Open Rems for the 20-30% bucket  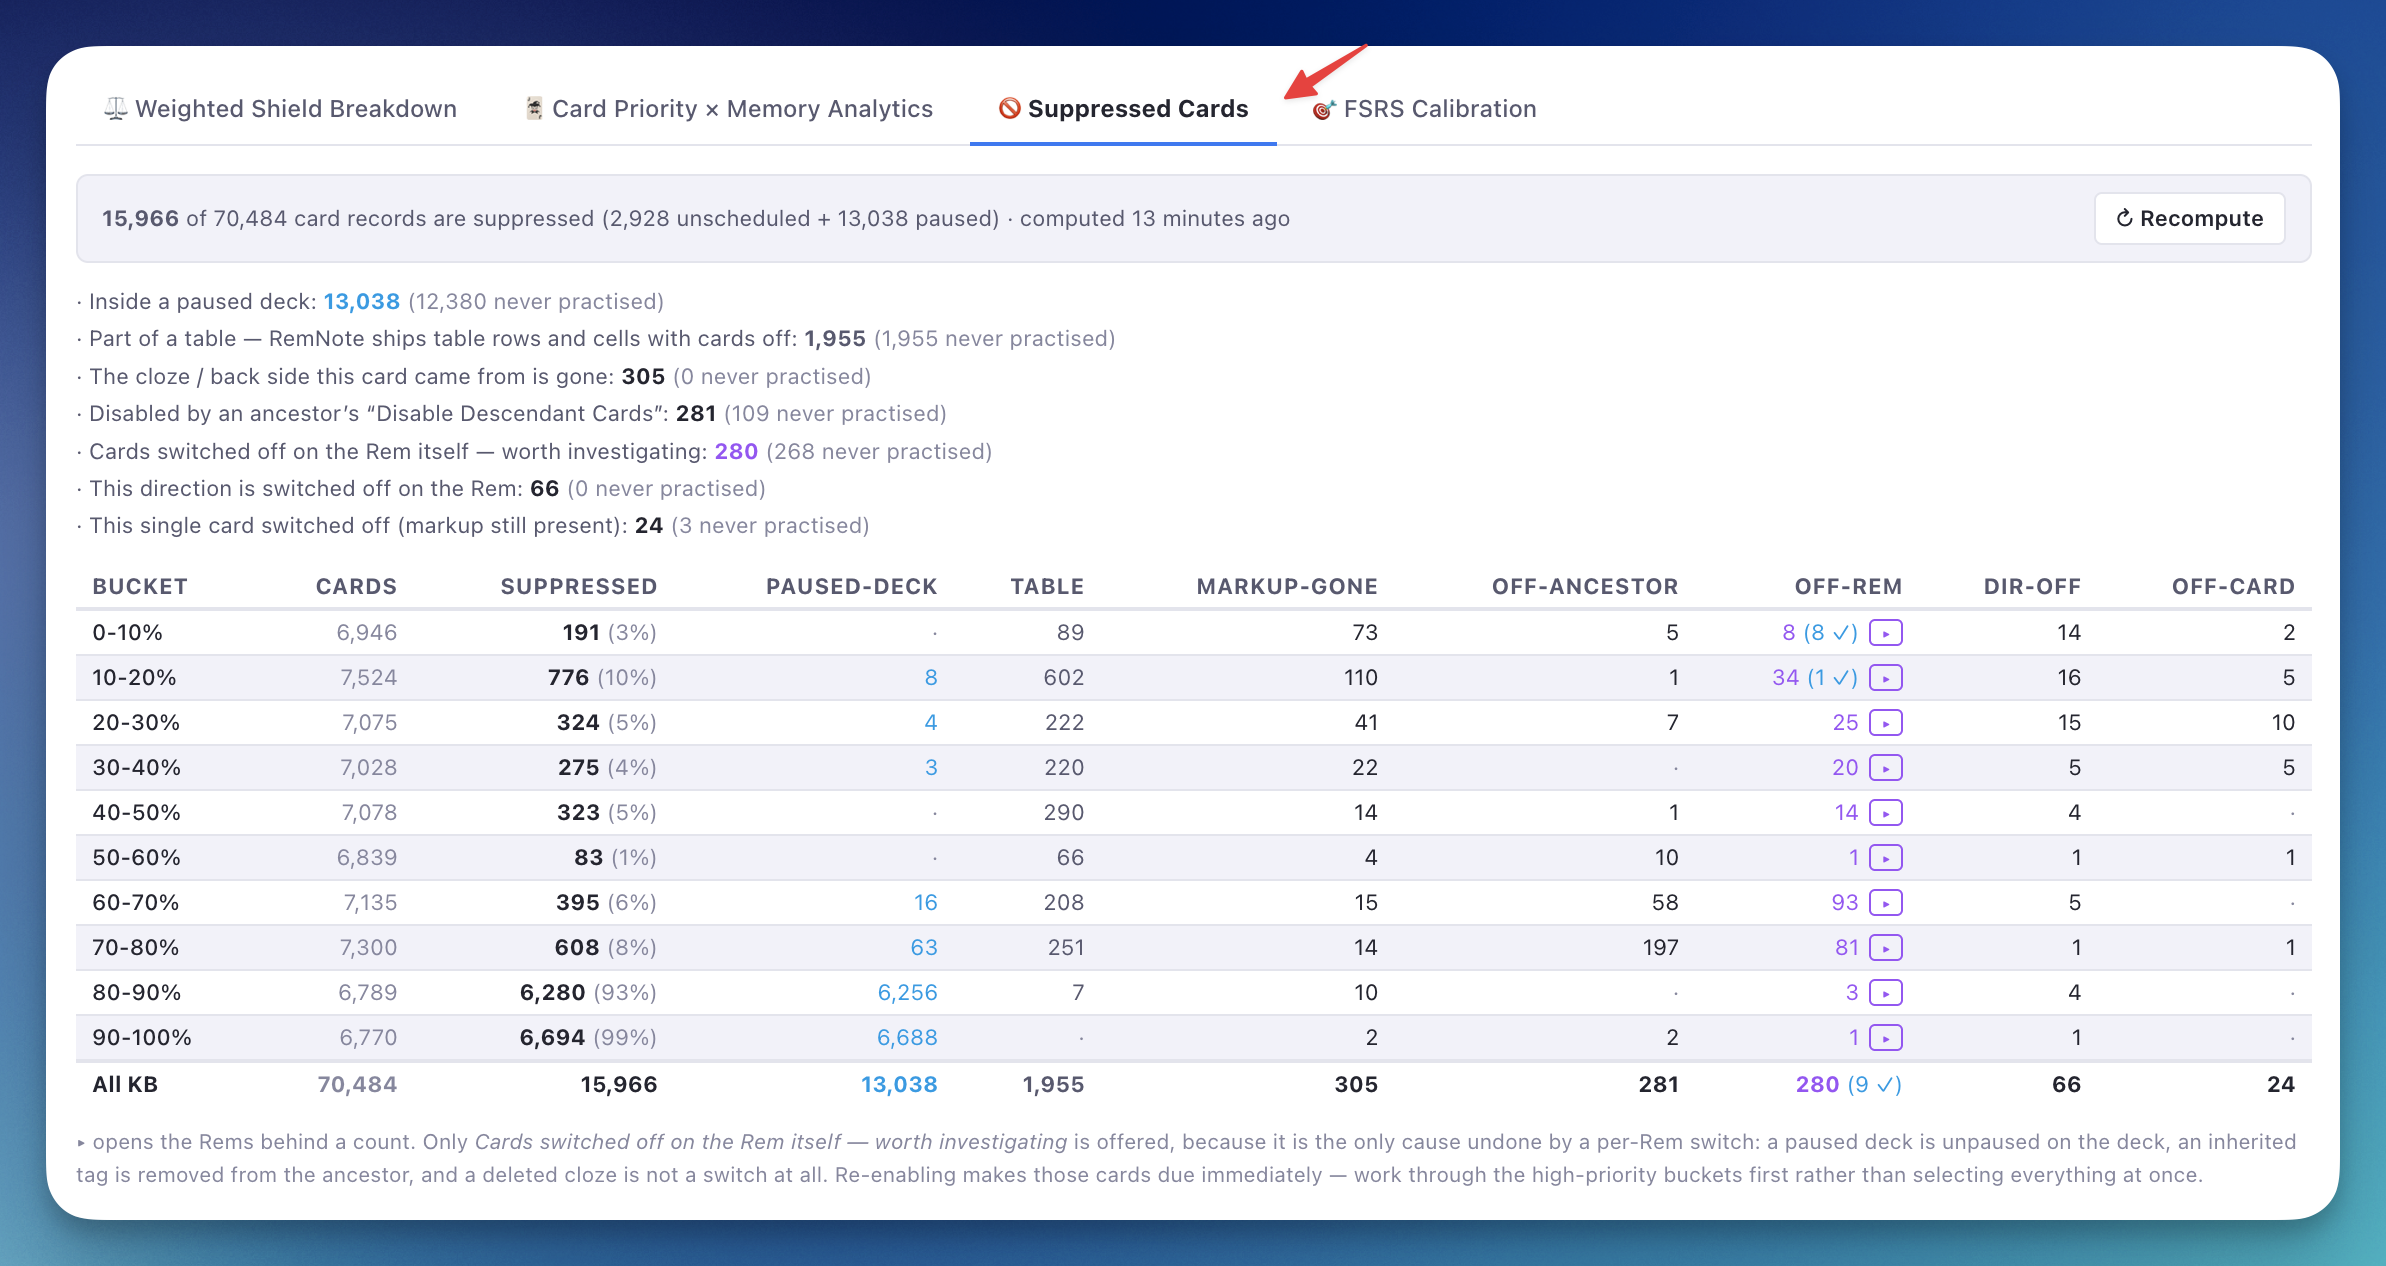coord(1886,723)
